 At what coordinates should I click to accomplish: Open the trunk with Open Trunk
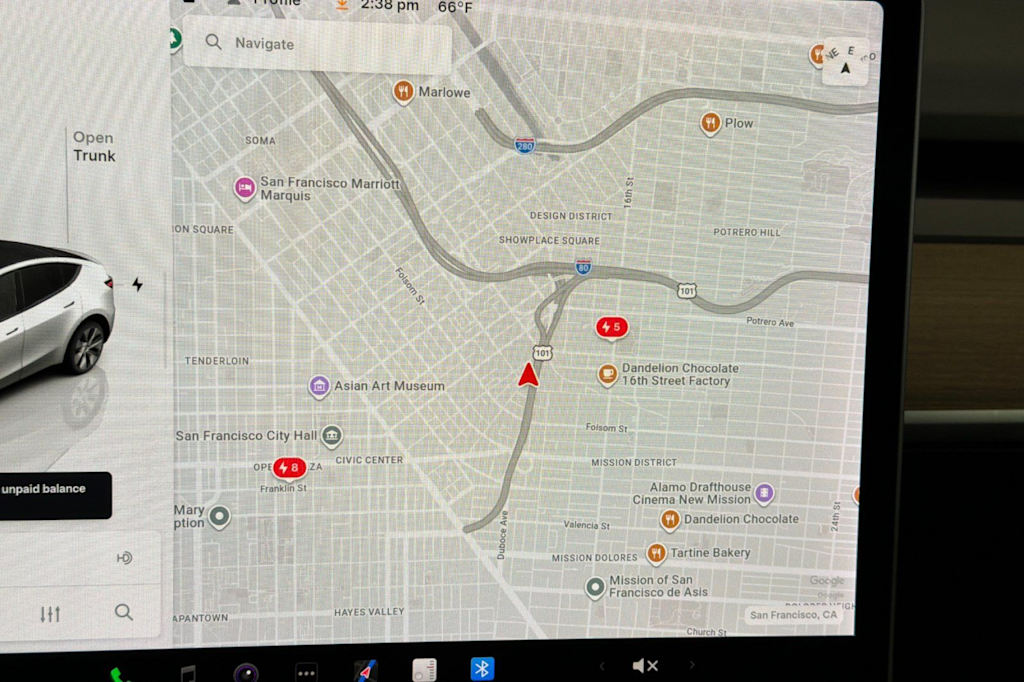pyautogui.click(x=94, y=147)
